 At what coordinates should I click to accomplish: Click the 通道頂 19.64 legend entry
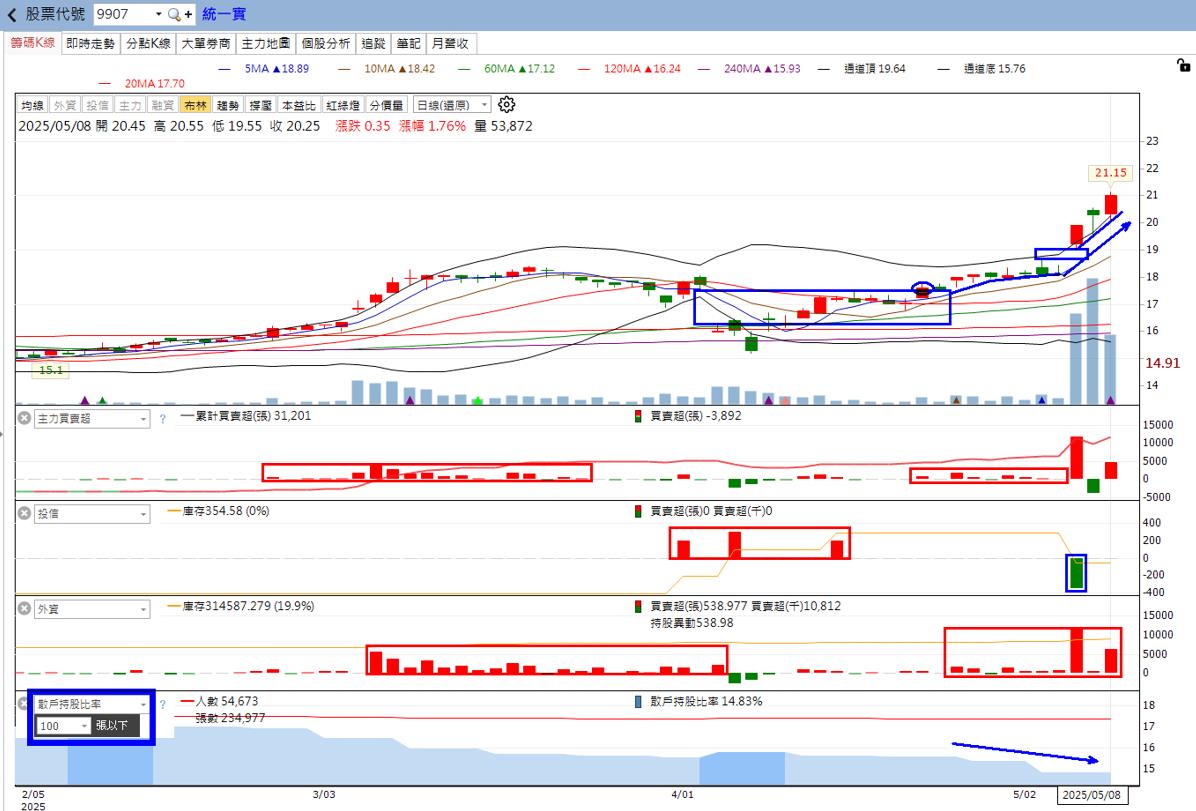click(x=862, y=69)
